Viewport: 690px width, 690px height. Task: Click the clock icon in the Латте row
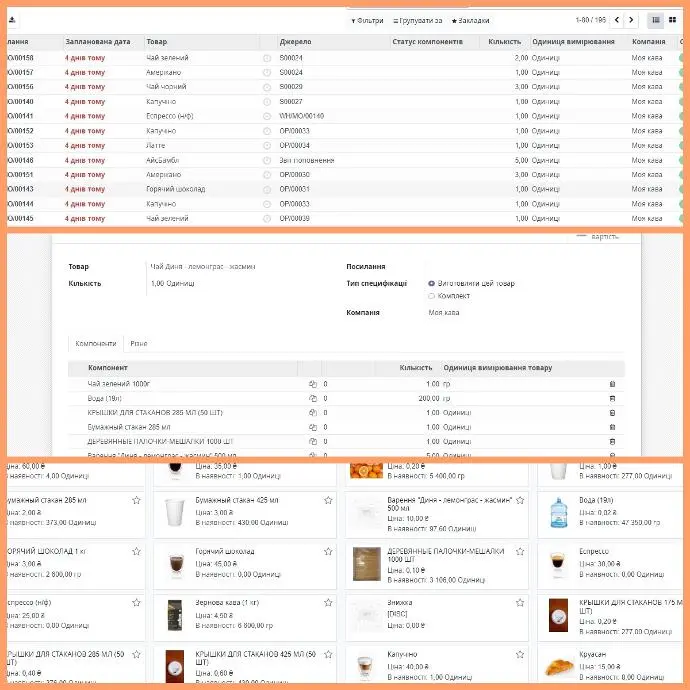point(266,145)
